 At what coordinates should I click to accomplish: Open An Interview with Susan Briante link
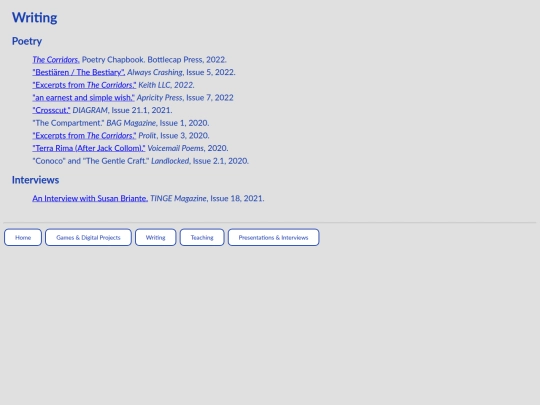click(x=90, y=199)
